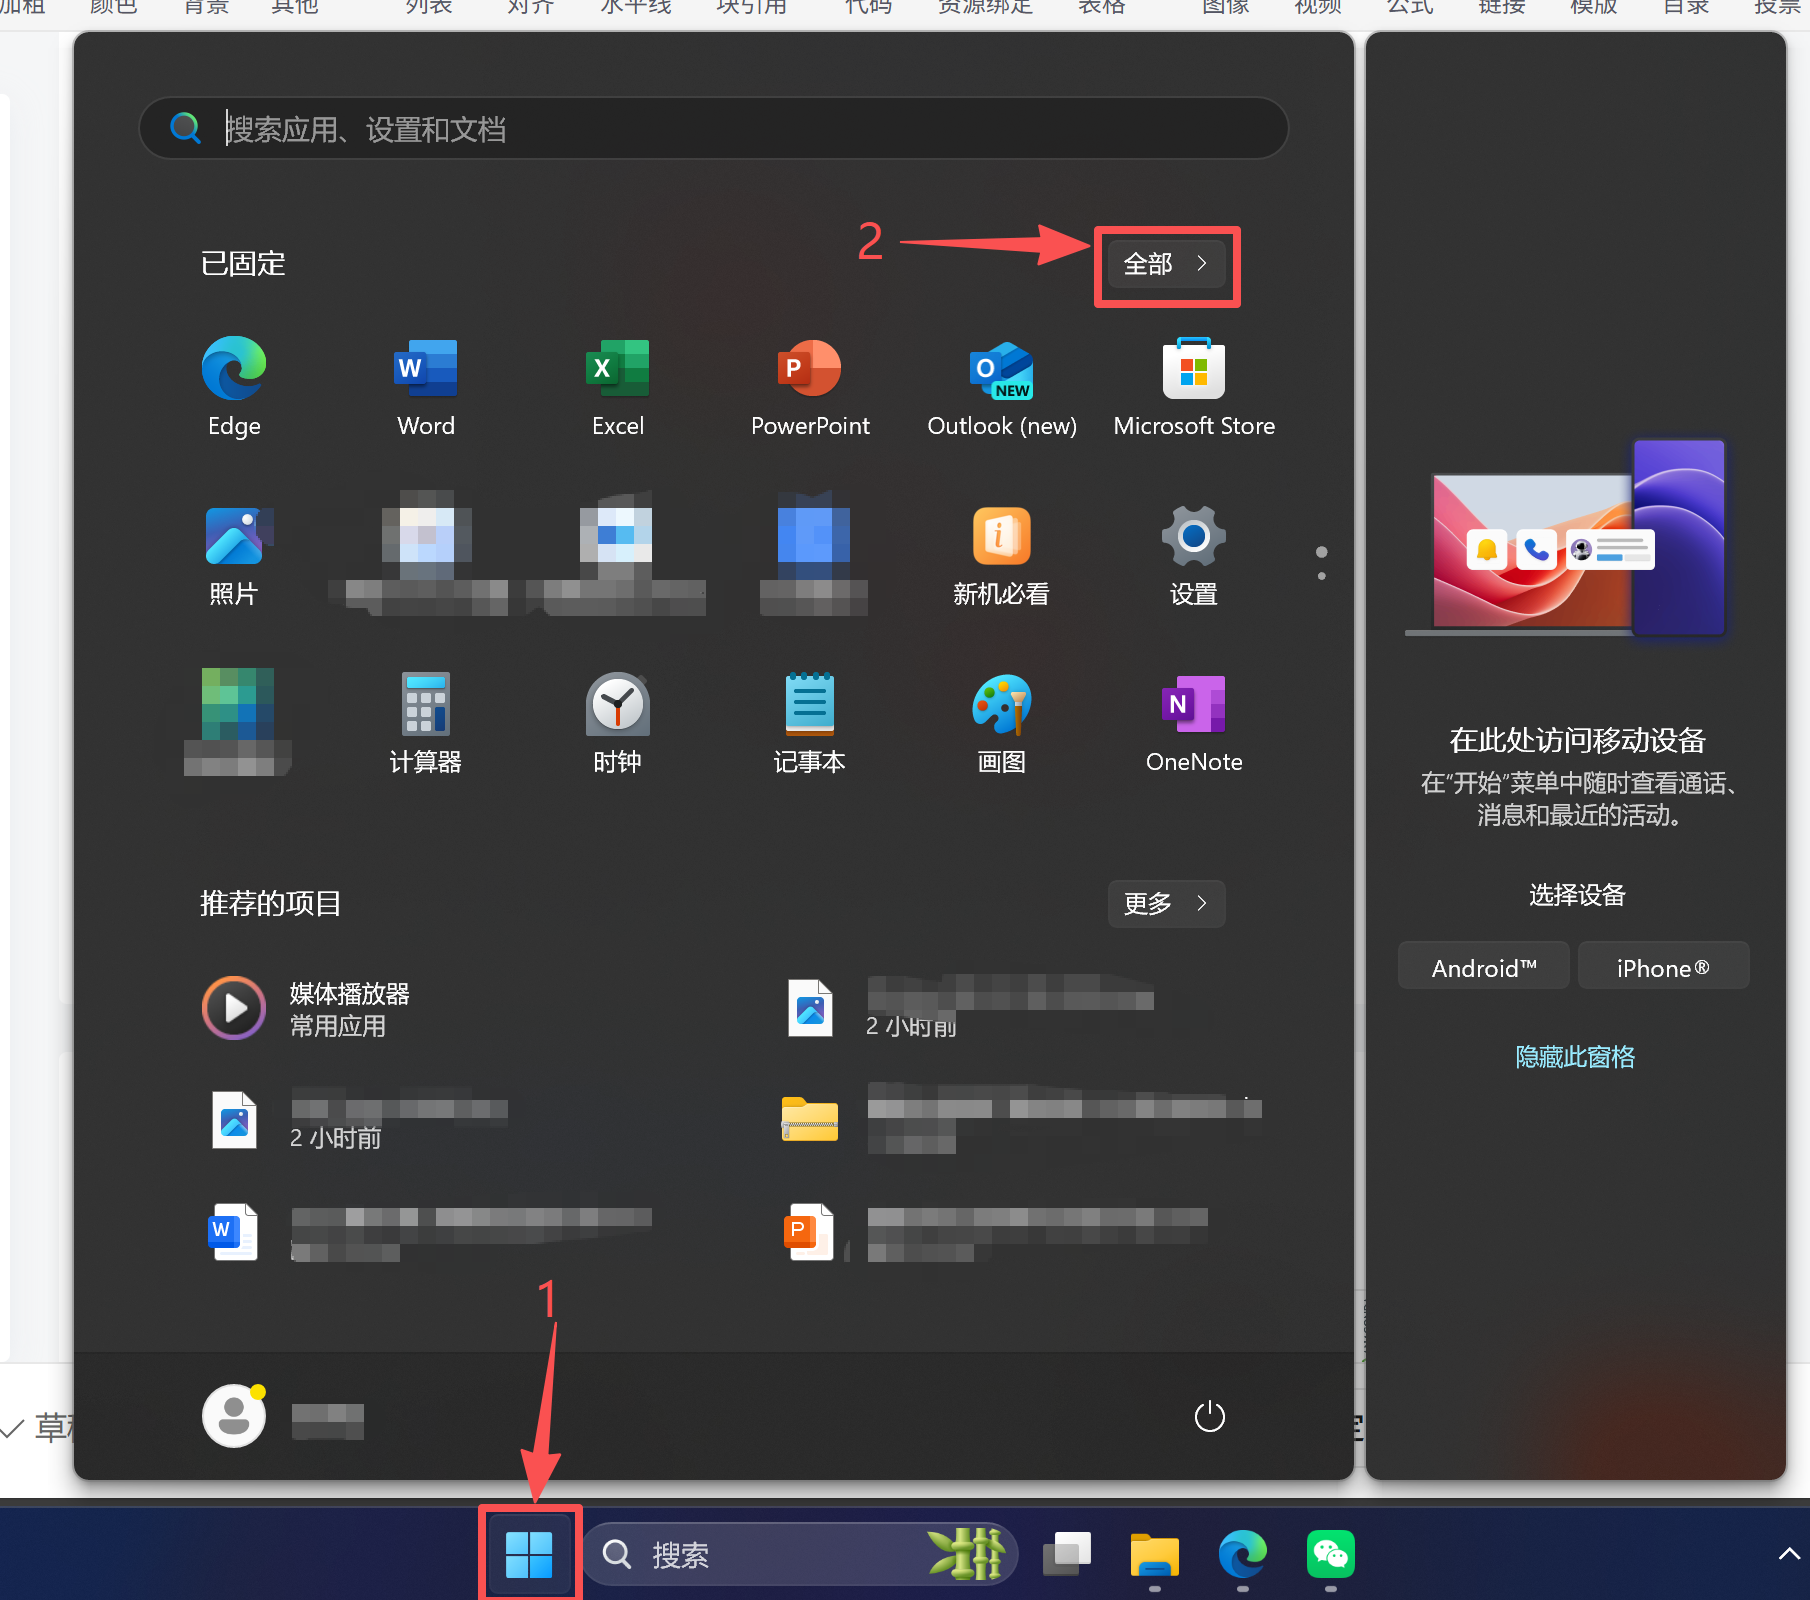Image resolution: width=1810 pixels, height=1600 pixels.
Task: Go to next pinned apps page dot
Action: click(x=1322, y=576)
